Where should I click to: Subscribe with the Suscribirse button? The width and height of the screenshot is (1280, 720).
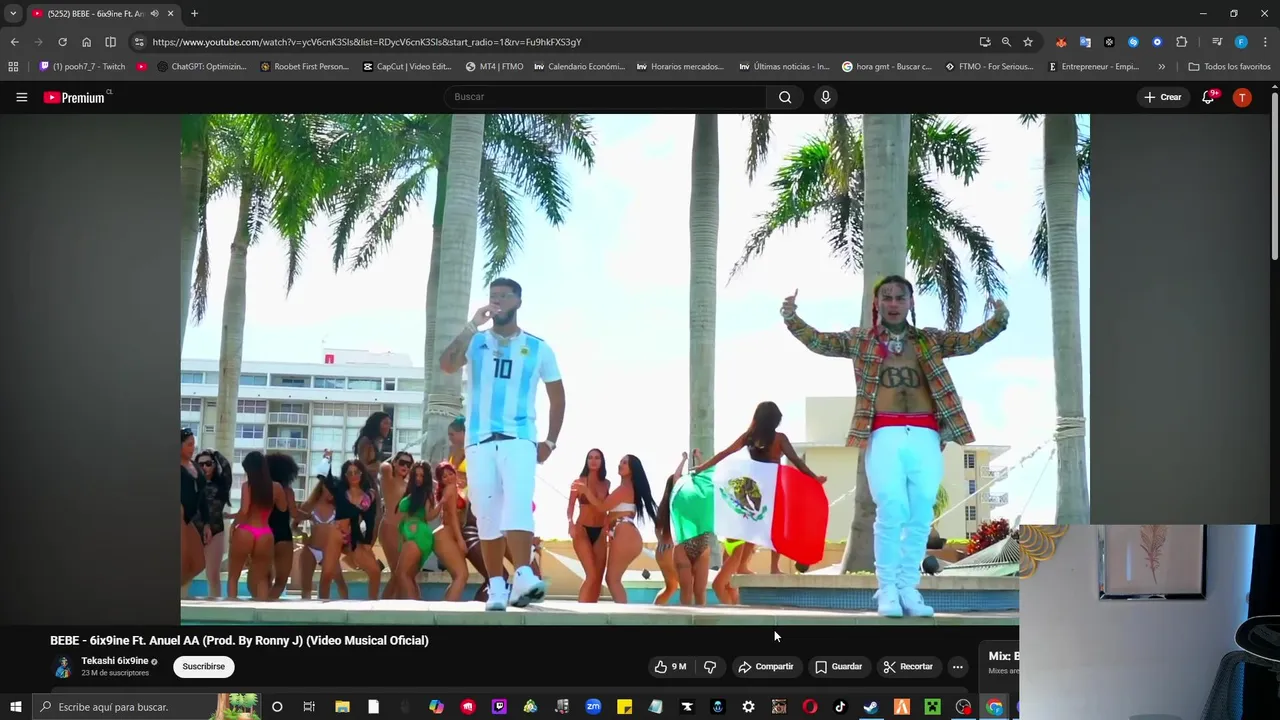coord(204,667)
